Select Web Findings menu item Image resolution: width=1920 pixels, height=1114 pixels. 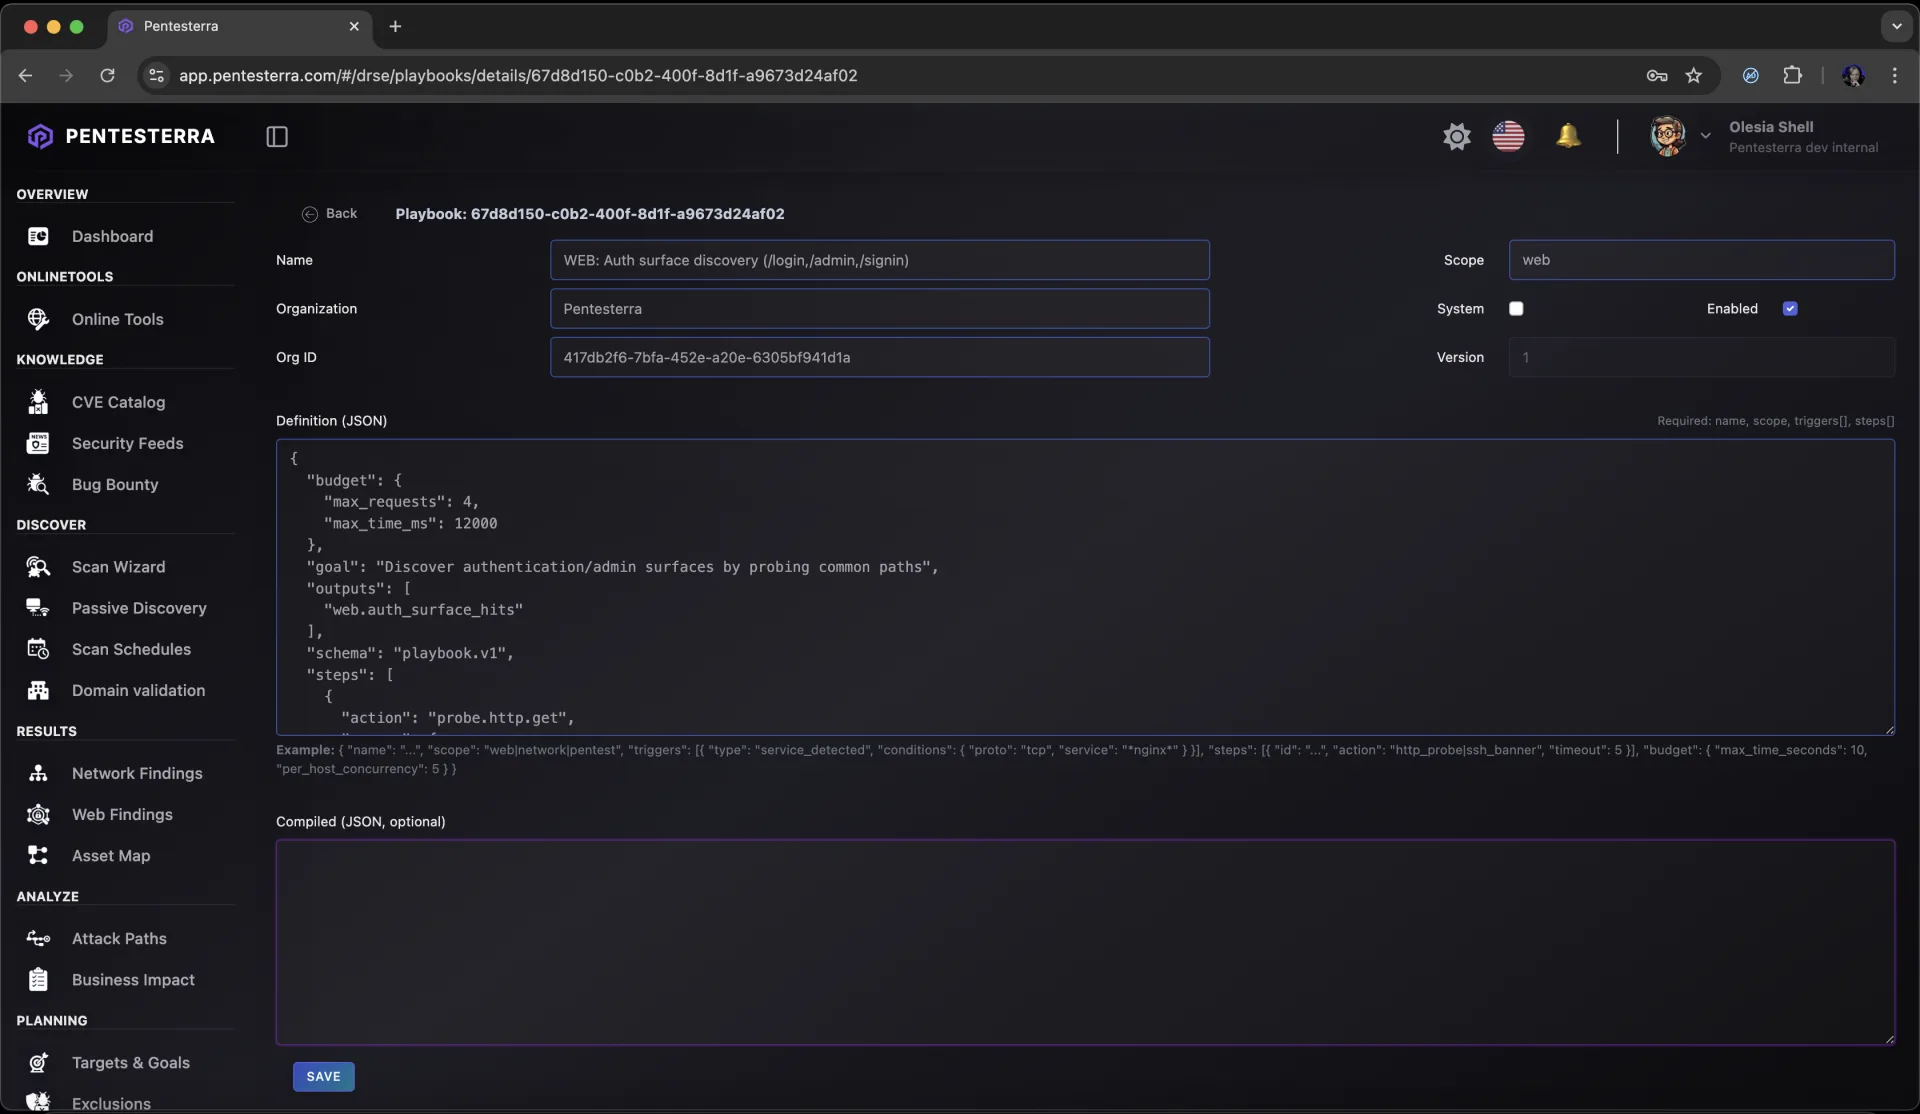122,815
